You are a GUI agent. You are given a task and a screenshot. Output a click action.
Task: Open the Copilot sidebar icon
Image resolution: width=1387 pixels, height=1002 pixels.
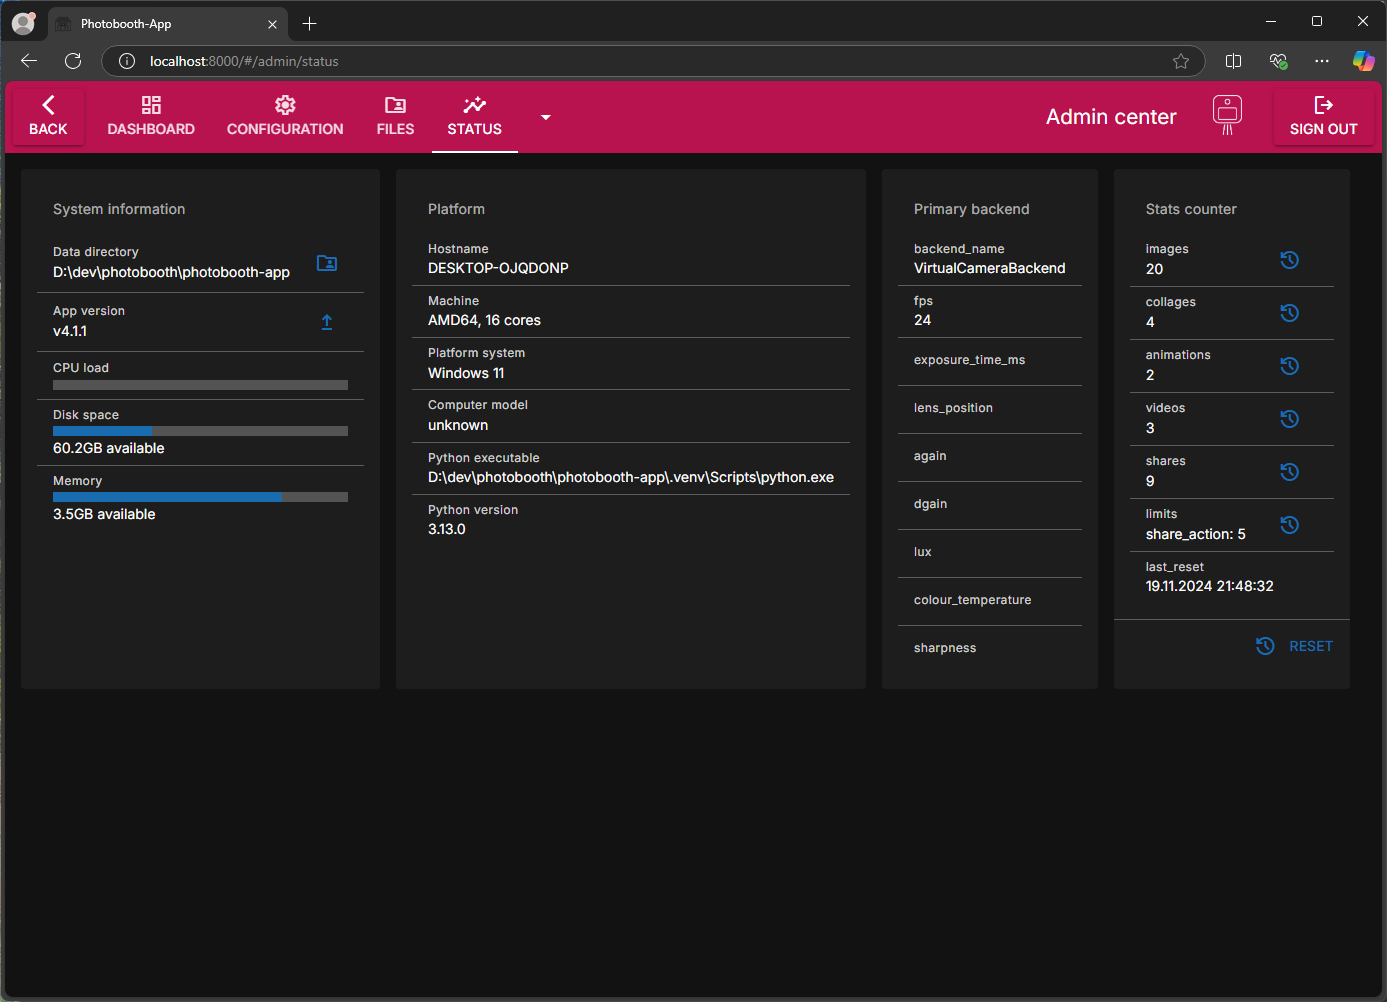click(1364, 61)
